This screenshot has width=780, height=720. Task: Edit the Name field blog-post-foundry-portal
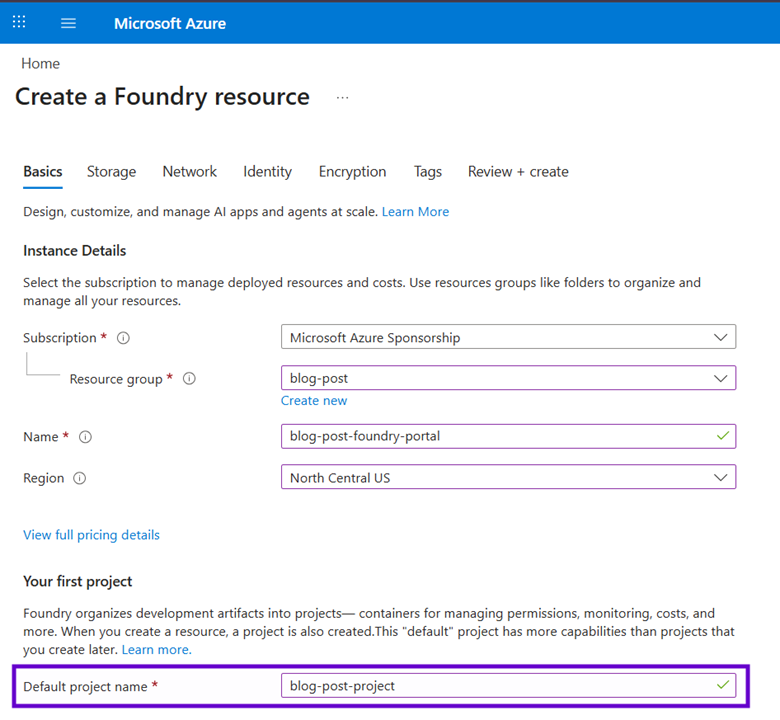coord(508,436)
